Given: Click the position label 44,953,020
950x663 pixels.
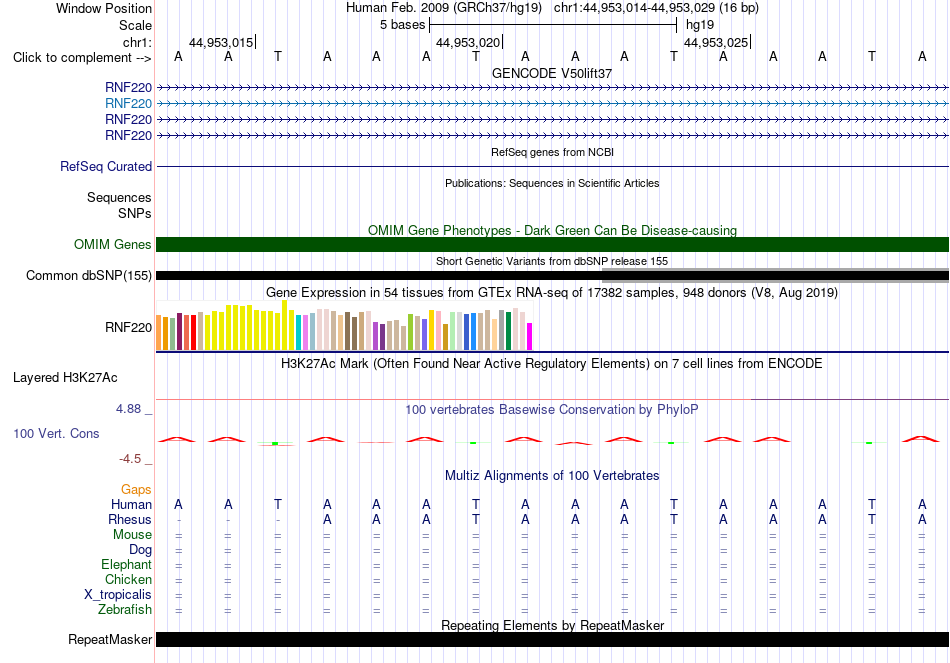Looking at the screenshot, I should (x=468, y=42).
